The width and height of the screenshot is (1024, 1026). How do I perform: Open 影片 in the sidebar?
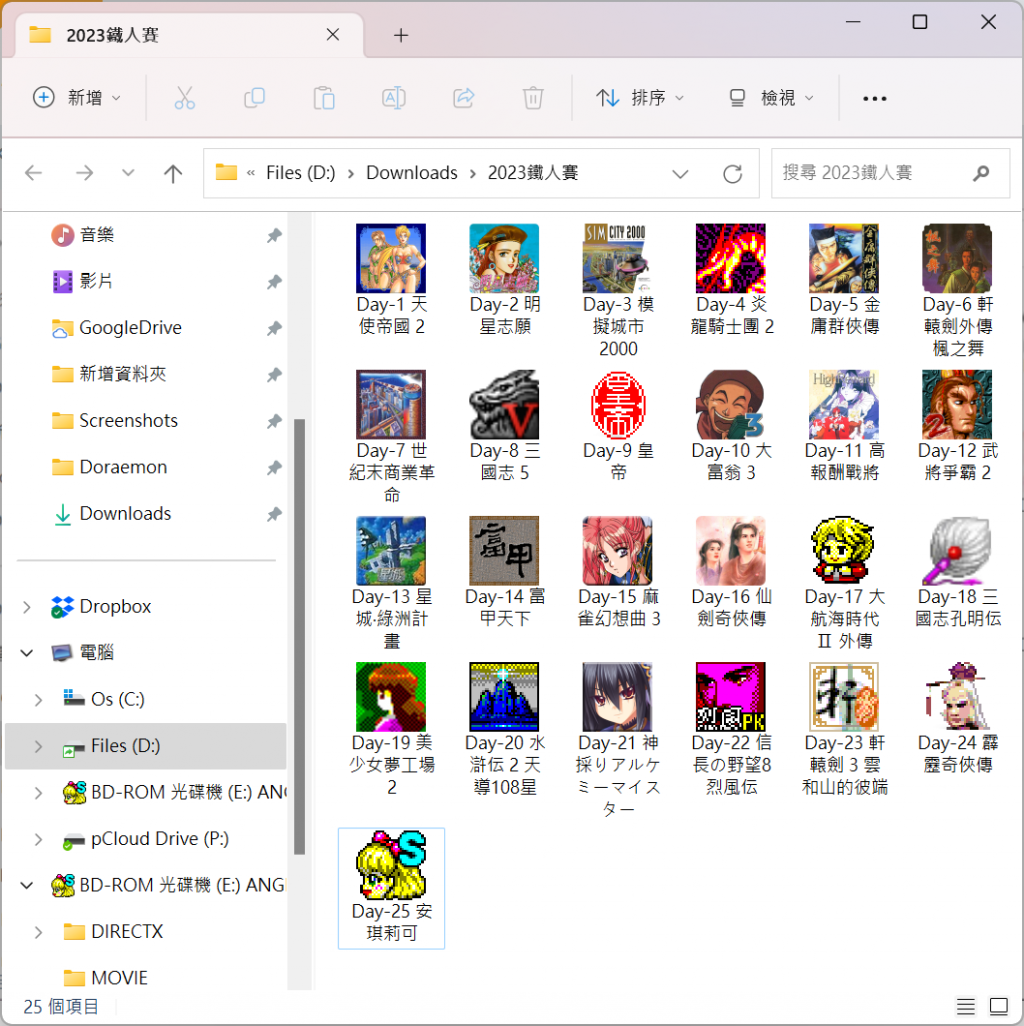click(96, 281)
